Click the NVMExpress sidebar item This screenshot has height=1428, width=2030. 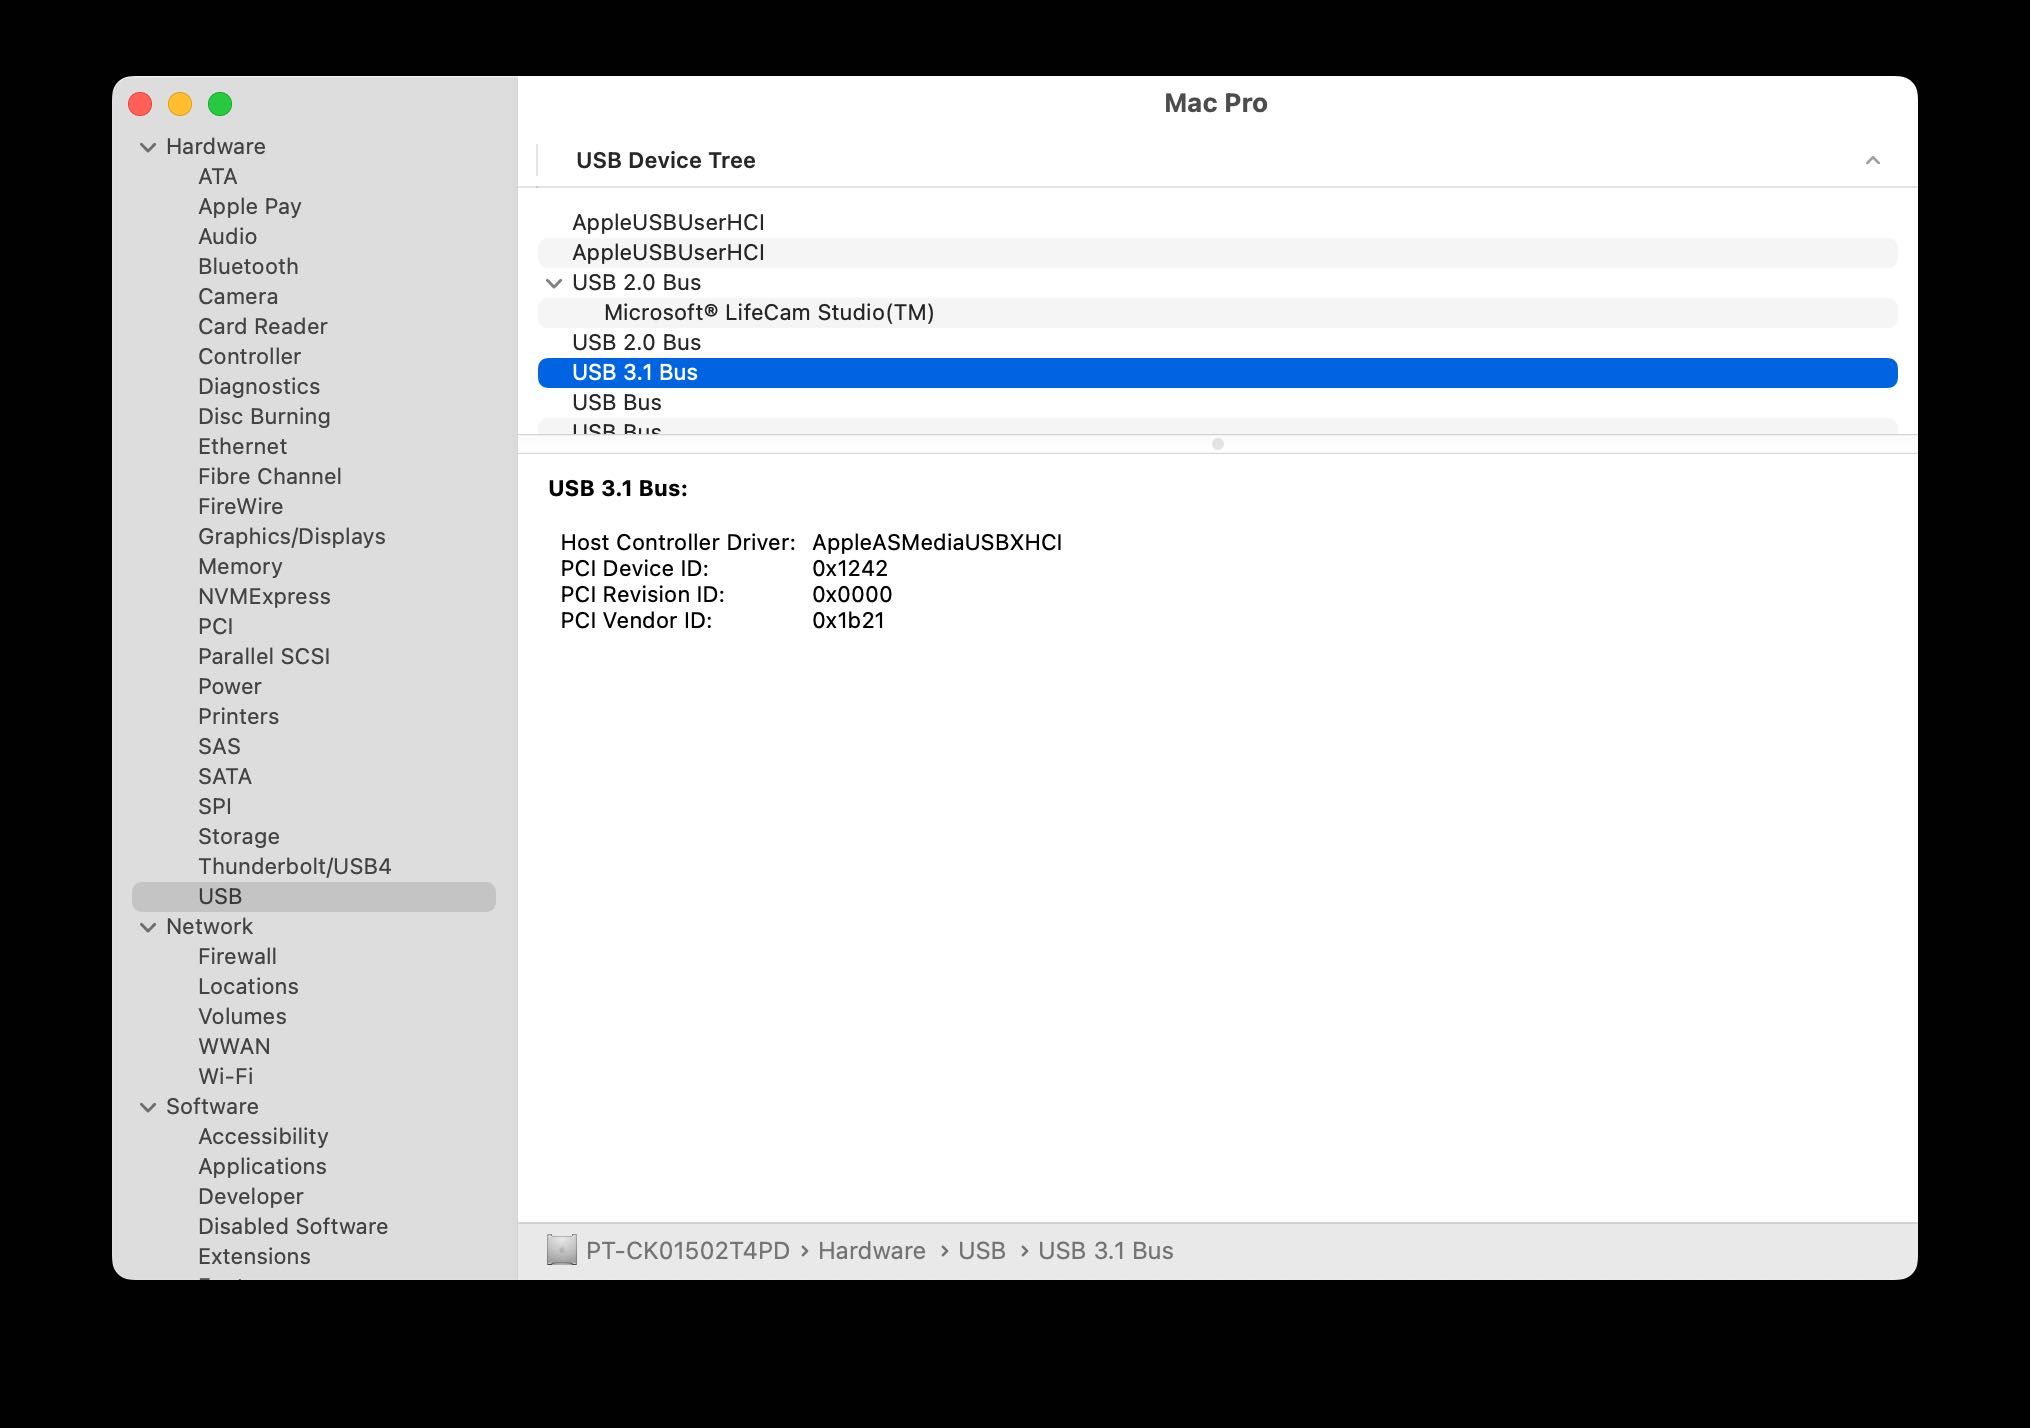click(266, 595)
